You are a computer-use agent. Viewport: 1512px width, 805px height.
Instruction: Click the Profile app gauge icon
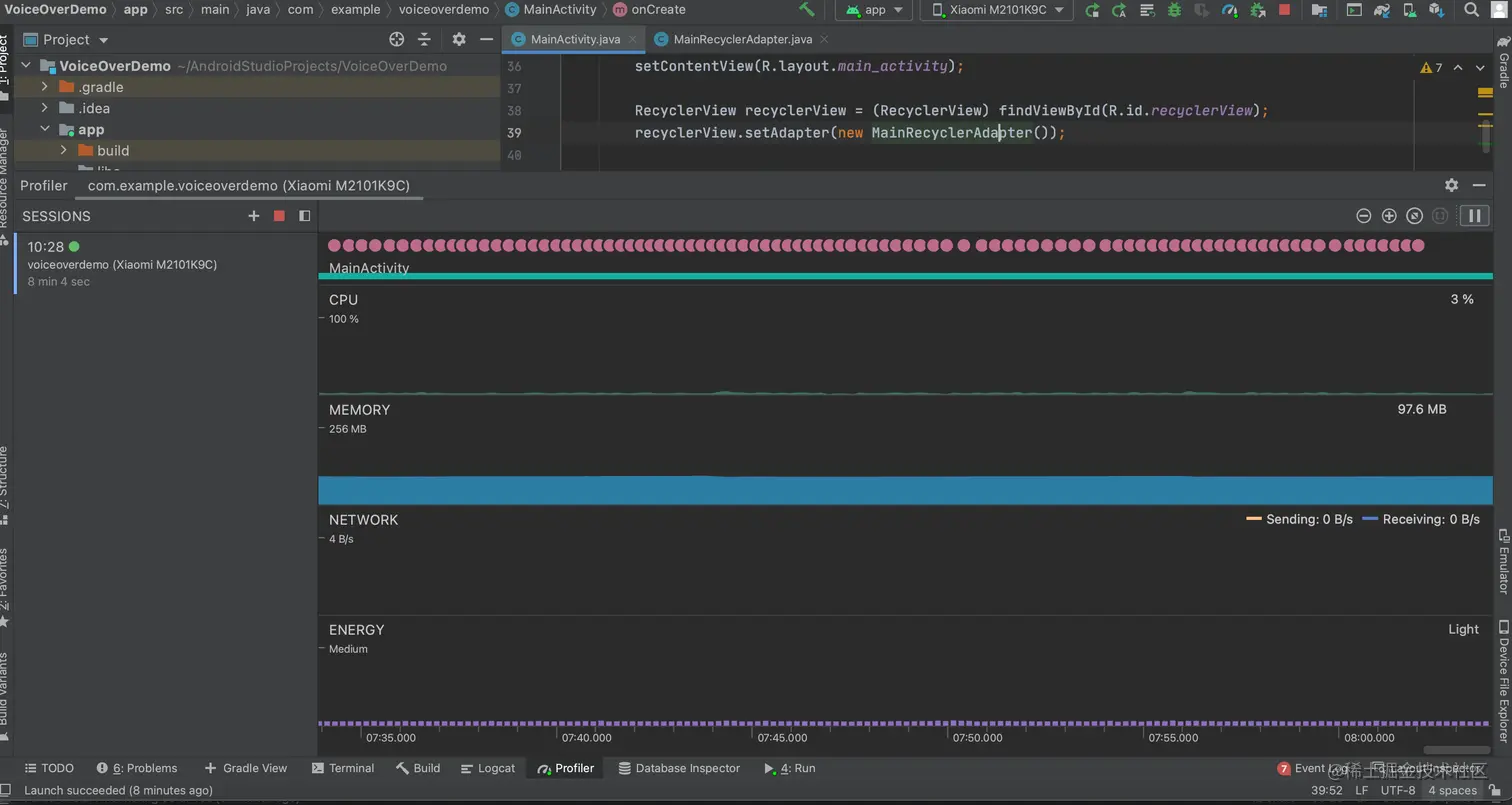click(x=1229, y=10)
